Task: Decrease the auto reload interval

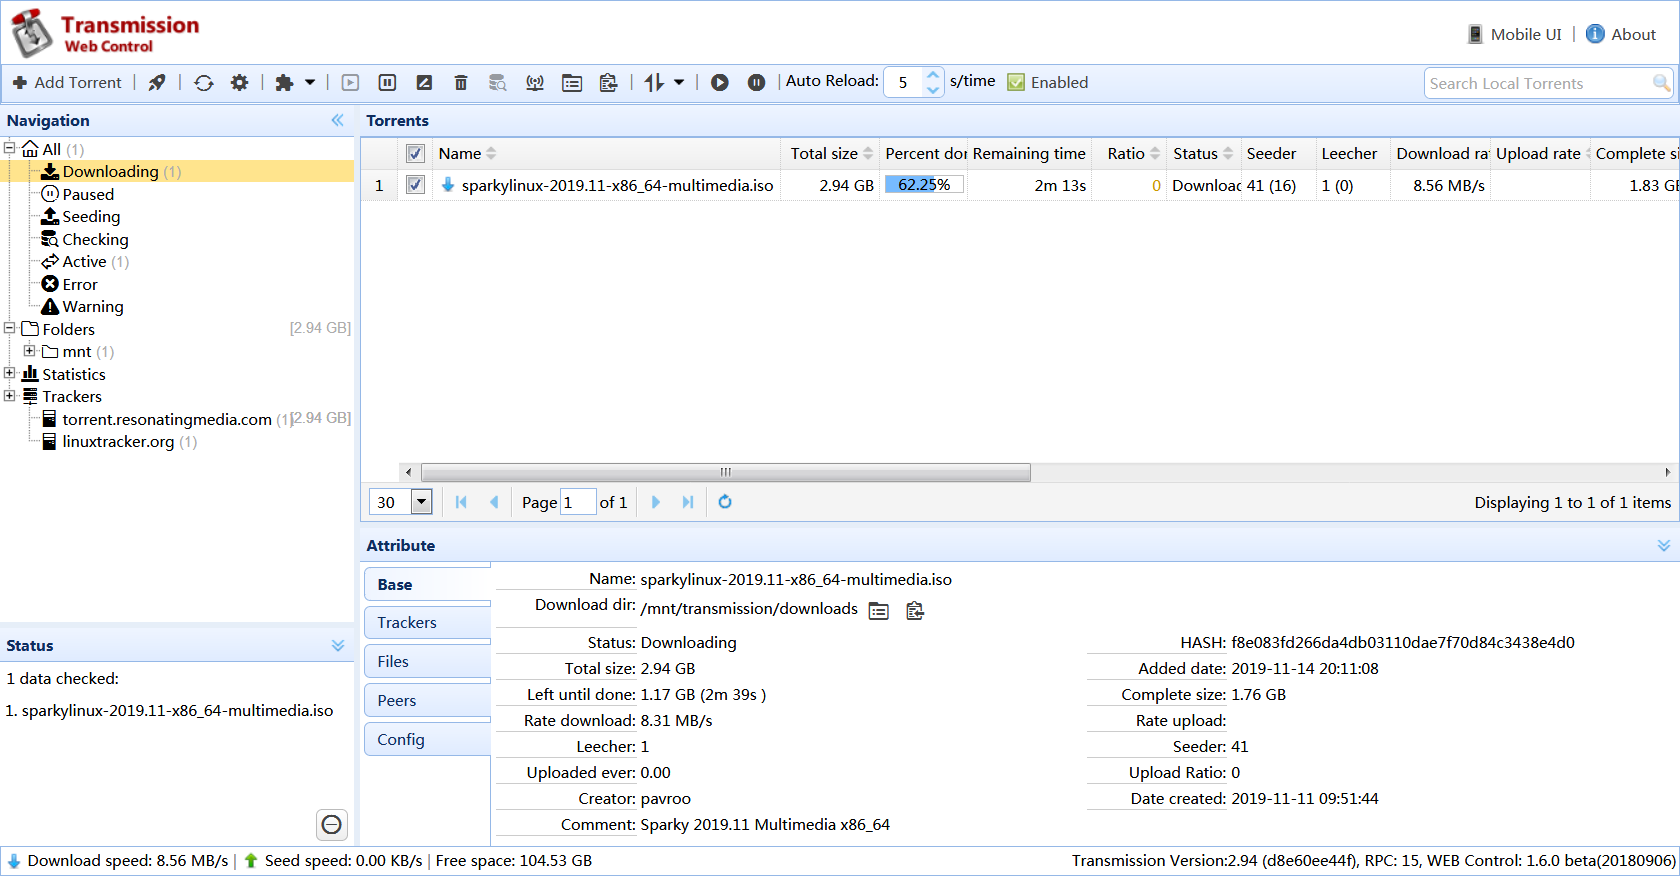Action: (x=933, y=90)
